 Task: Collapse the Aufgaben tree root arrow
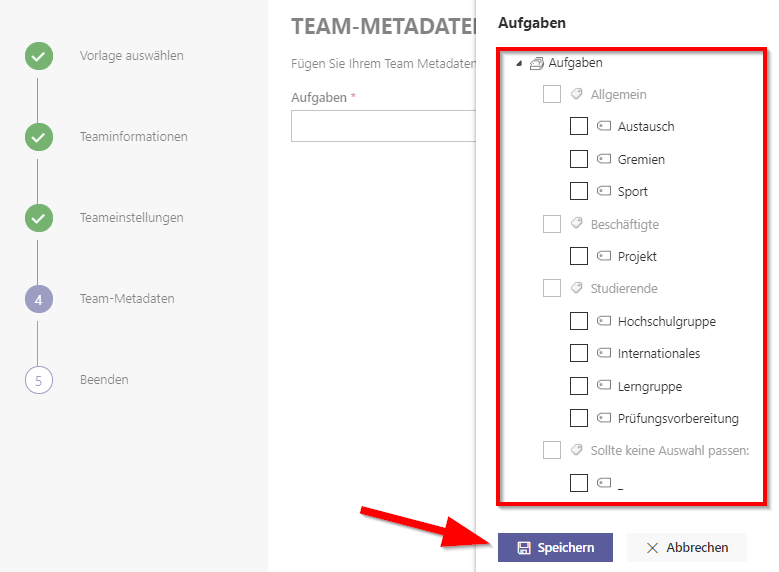[519, 63]
